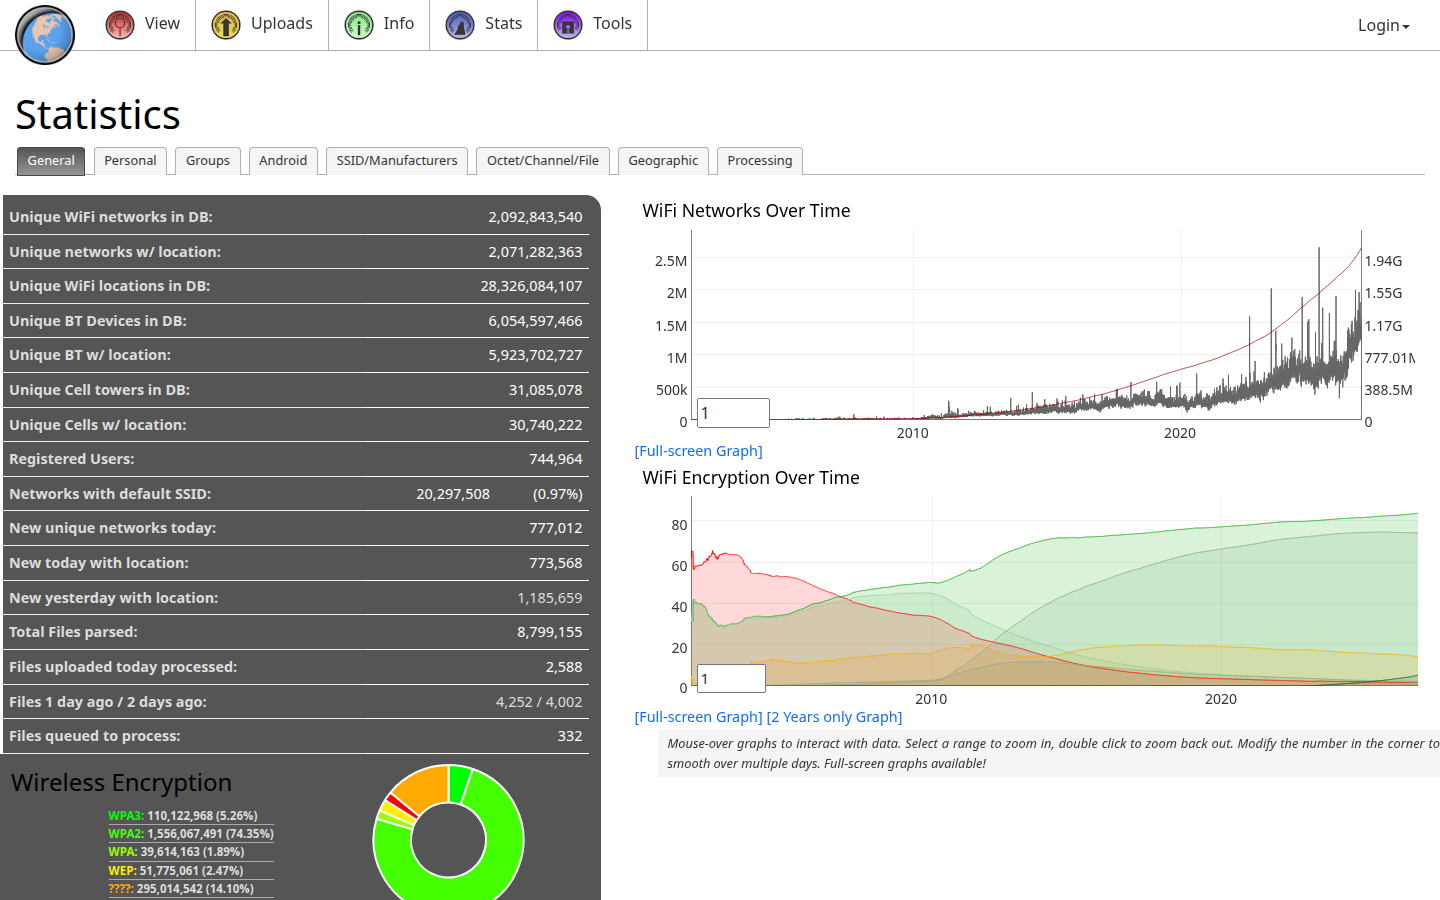Click the green Info icon
Image resolution: width=1440 pixels, height=900 pixels.
click(x=359, y=24)
